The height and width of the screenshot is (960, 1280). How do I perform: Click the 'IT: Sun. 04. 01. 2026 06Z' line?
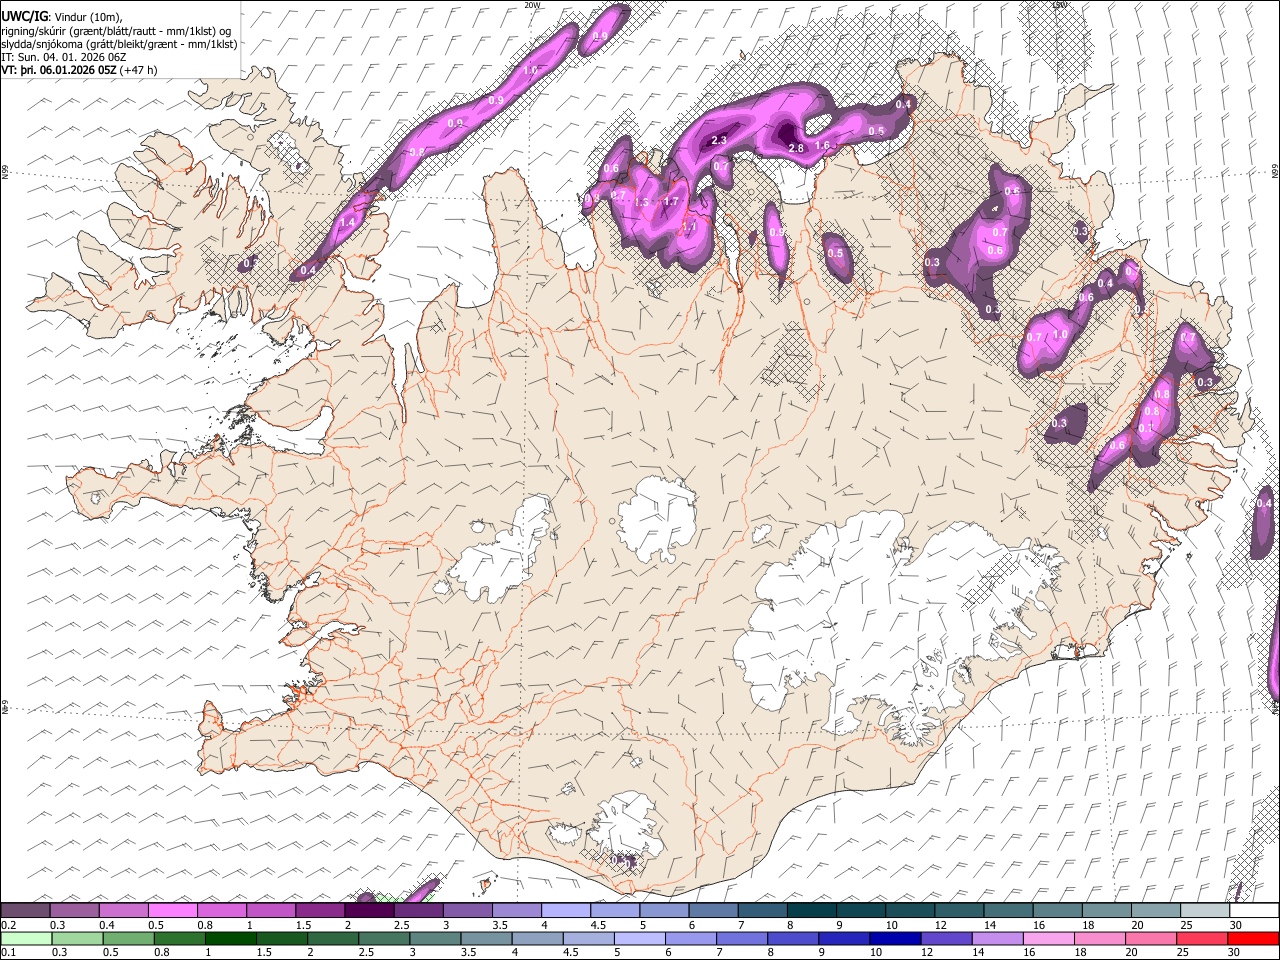(x=64, y=57)
